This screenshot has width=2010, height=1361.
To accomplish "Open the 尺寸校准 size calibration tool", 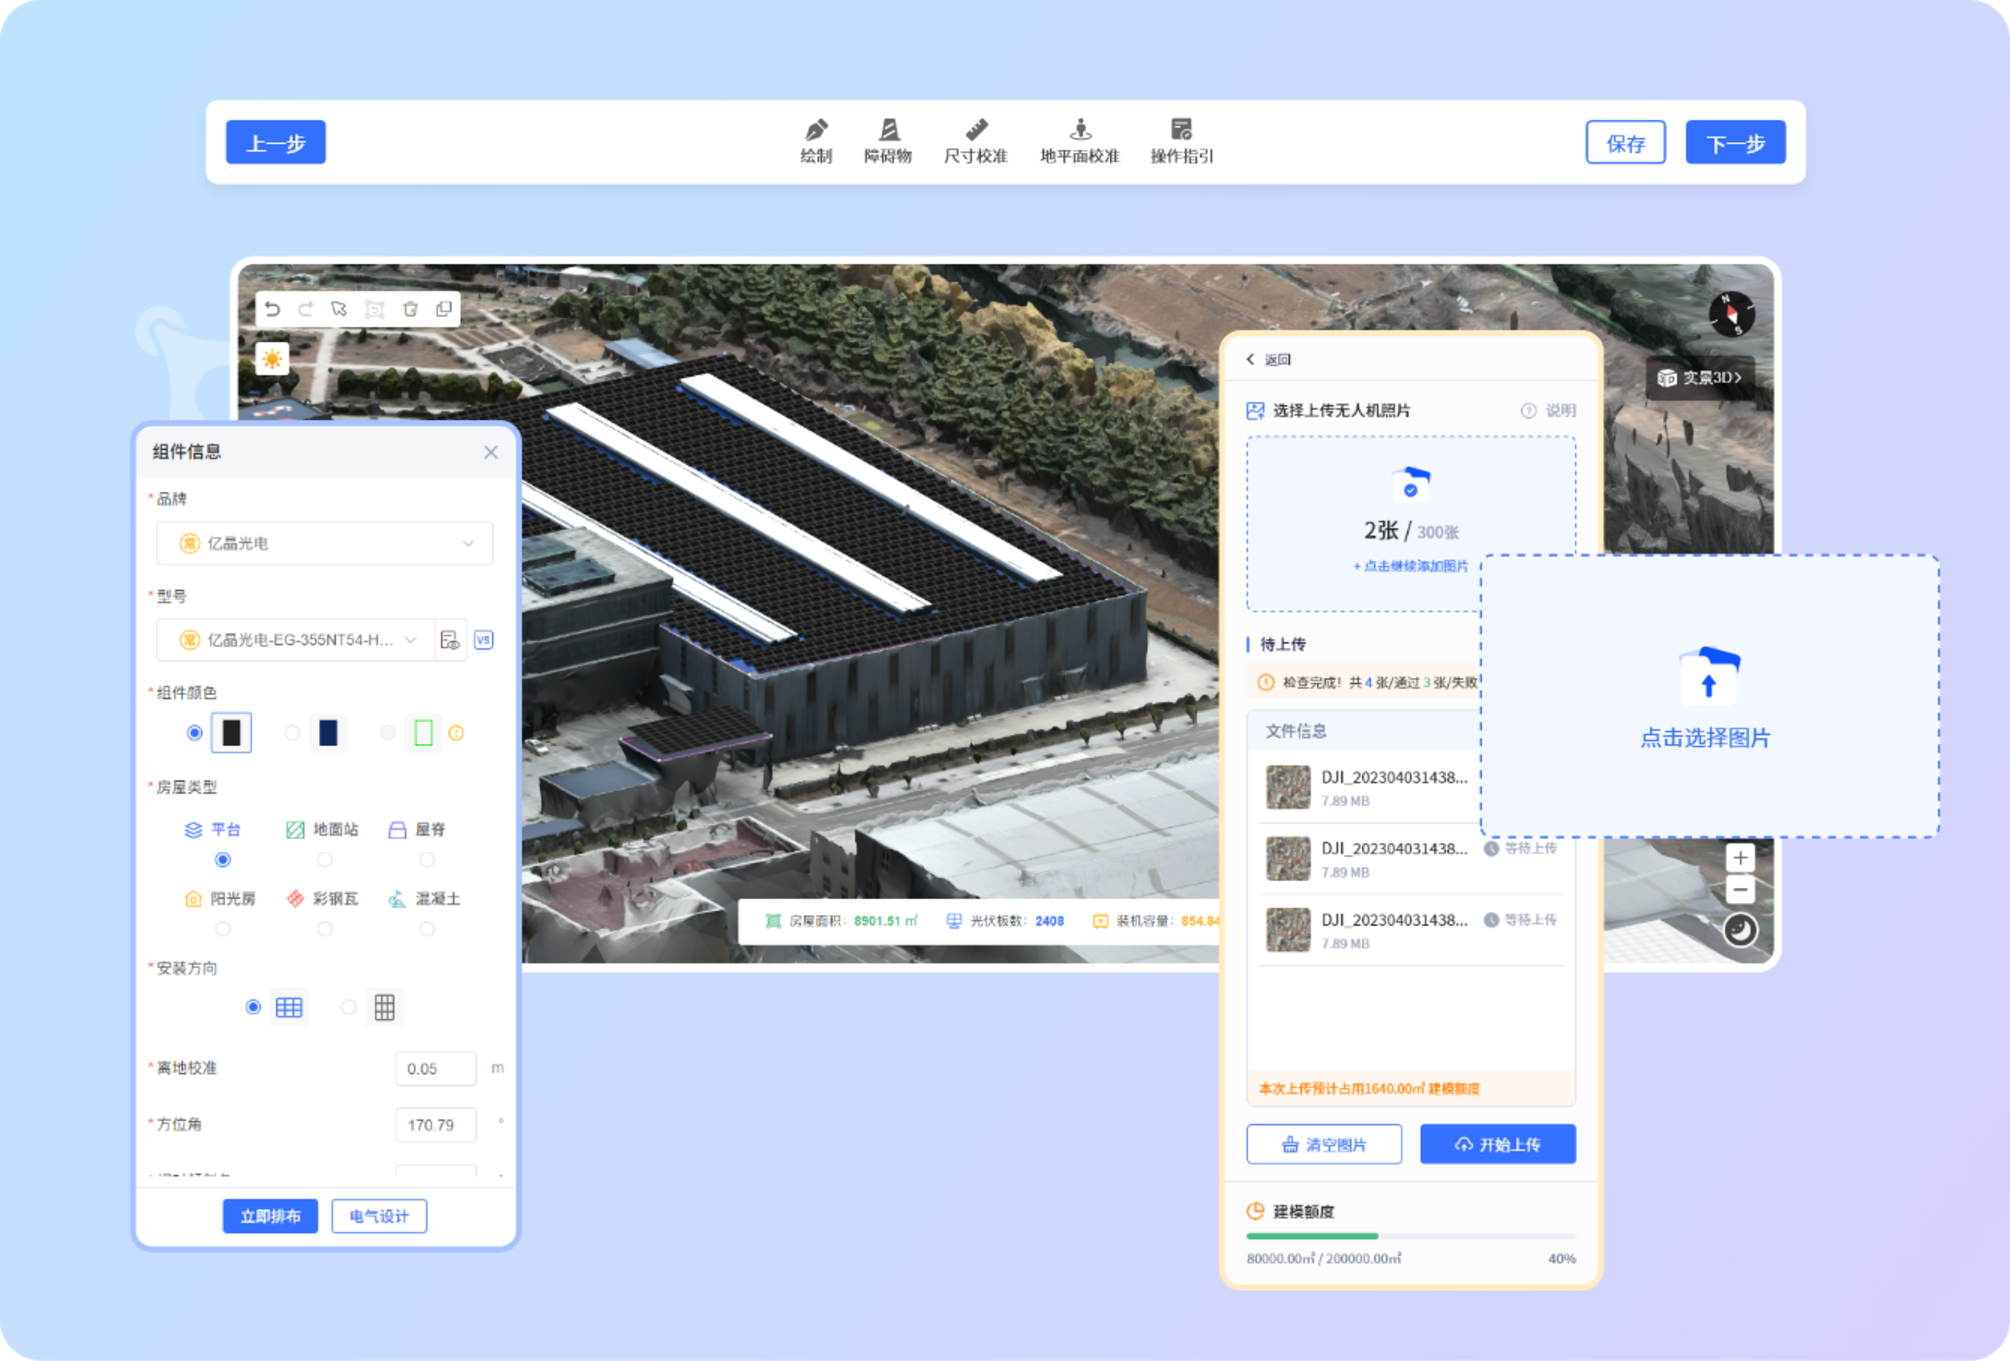I will pos(975,141).
